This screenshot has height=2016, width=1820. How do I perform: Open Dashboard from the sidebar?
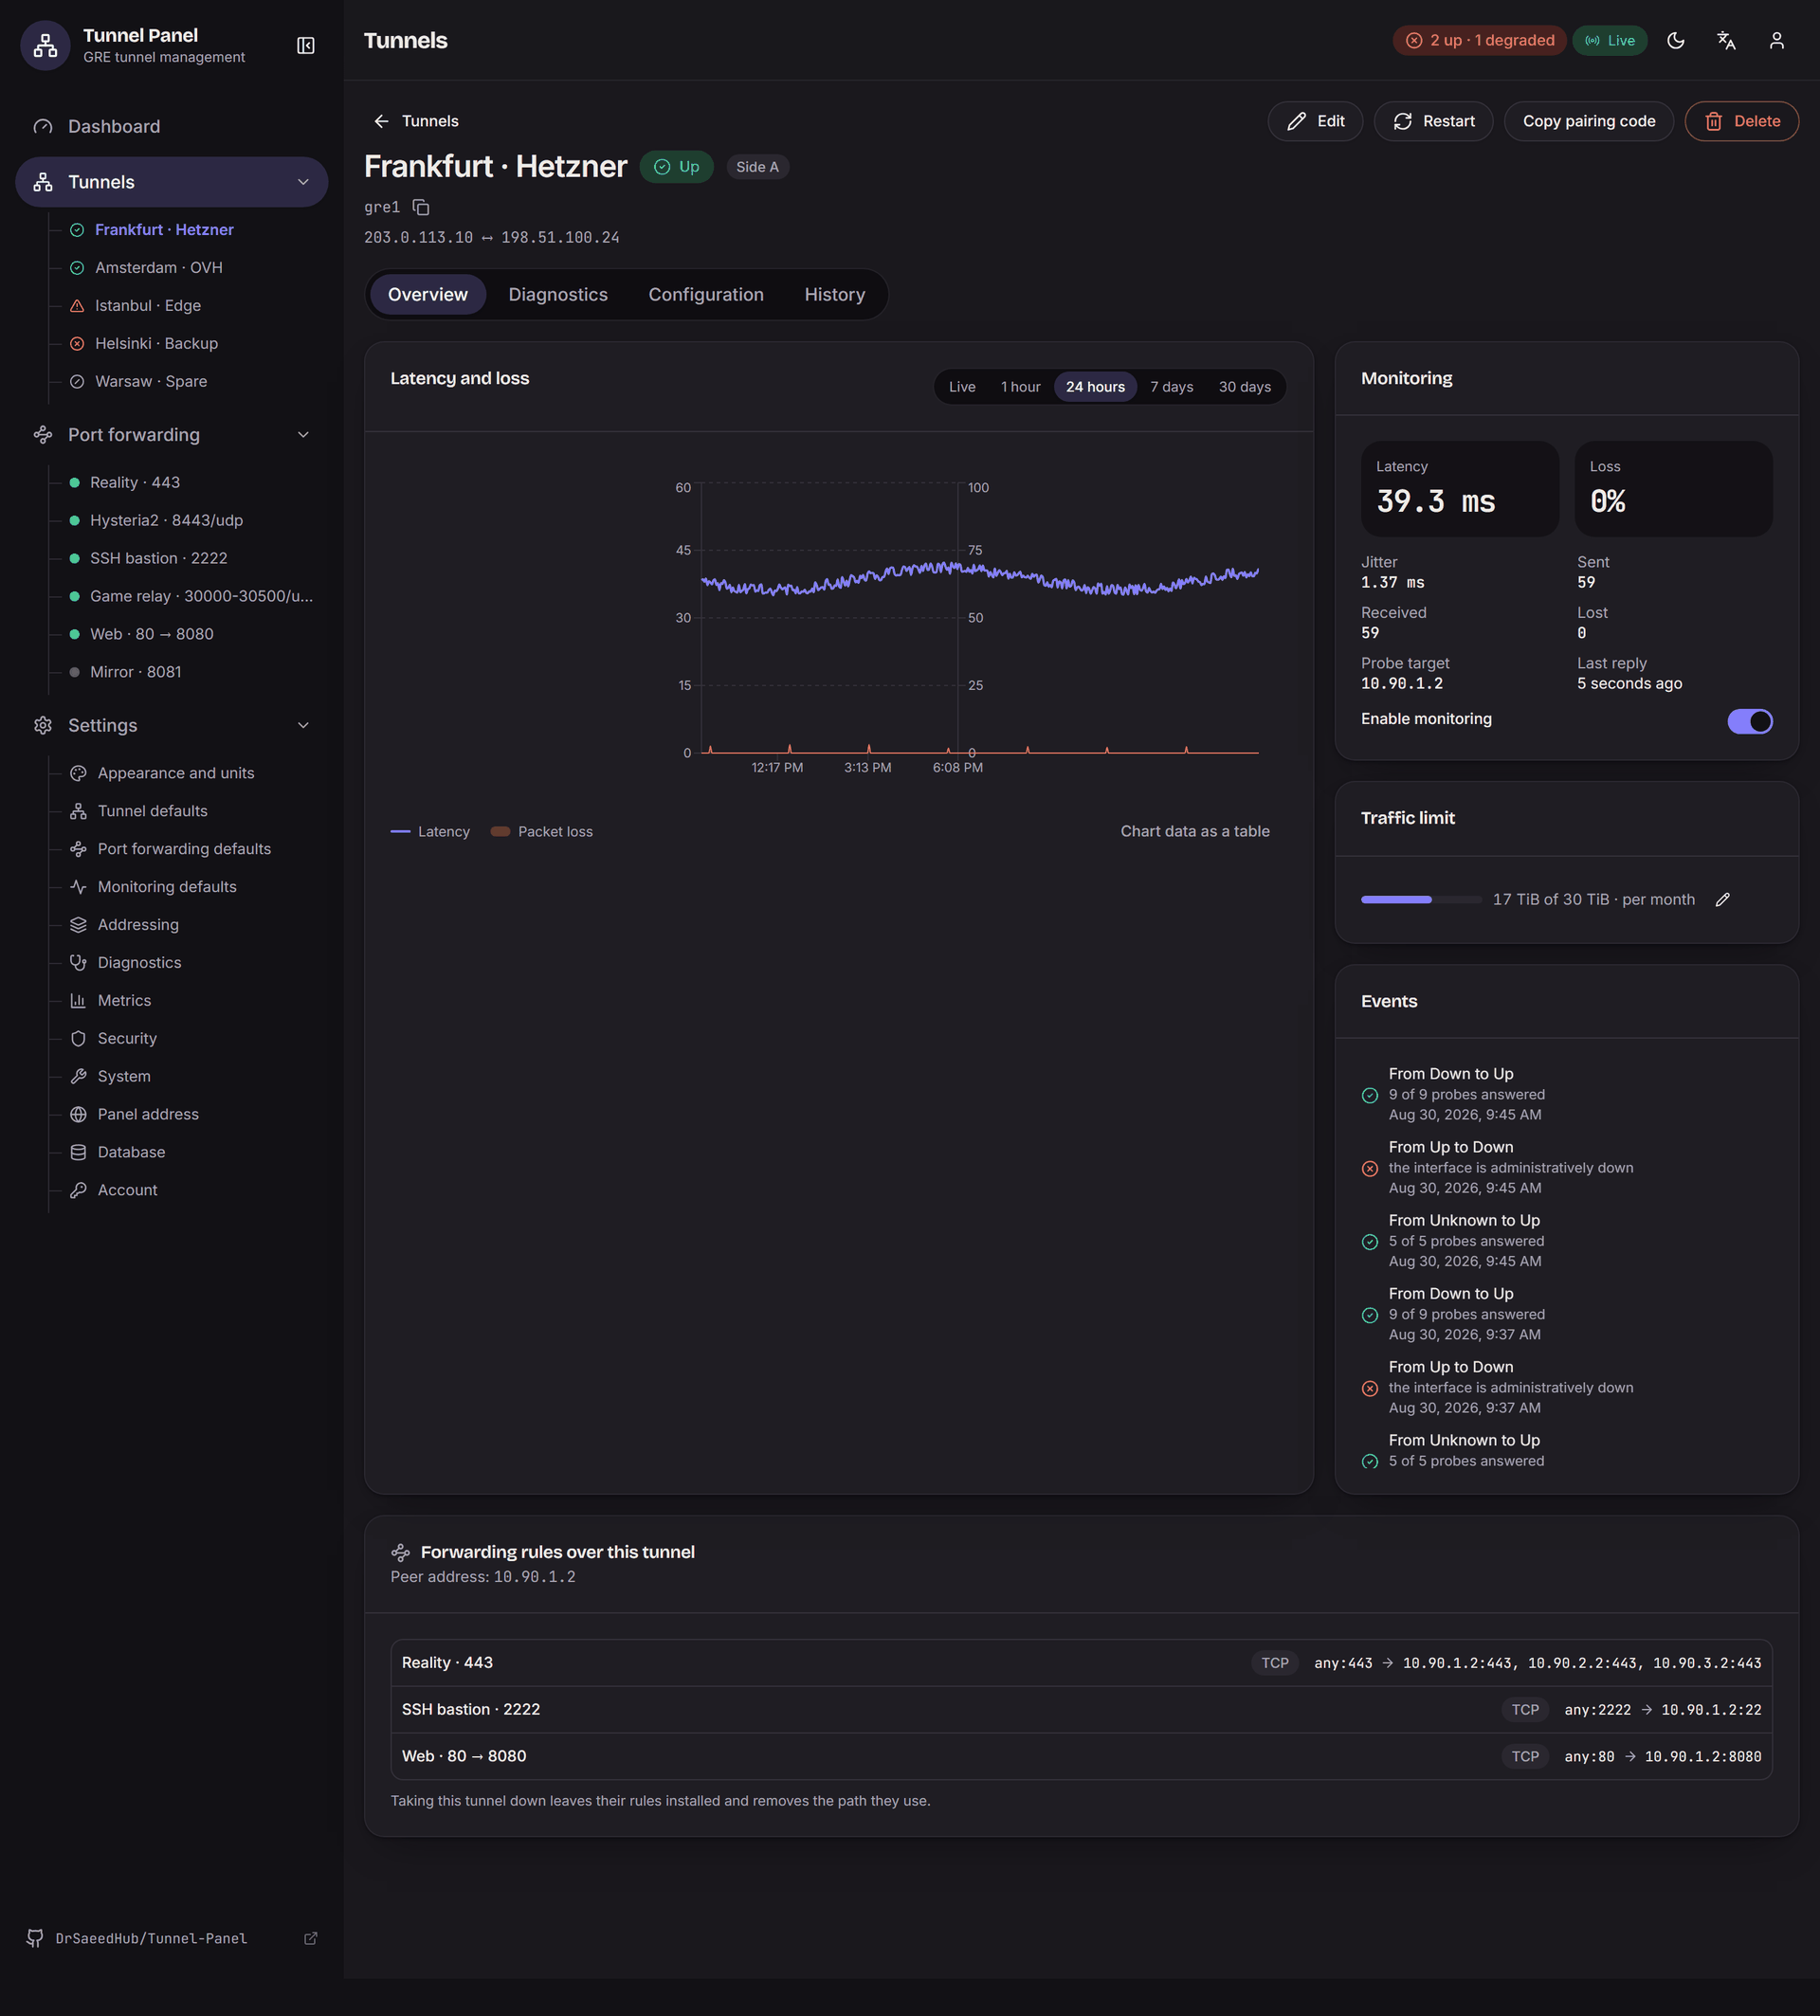172,126
